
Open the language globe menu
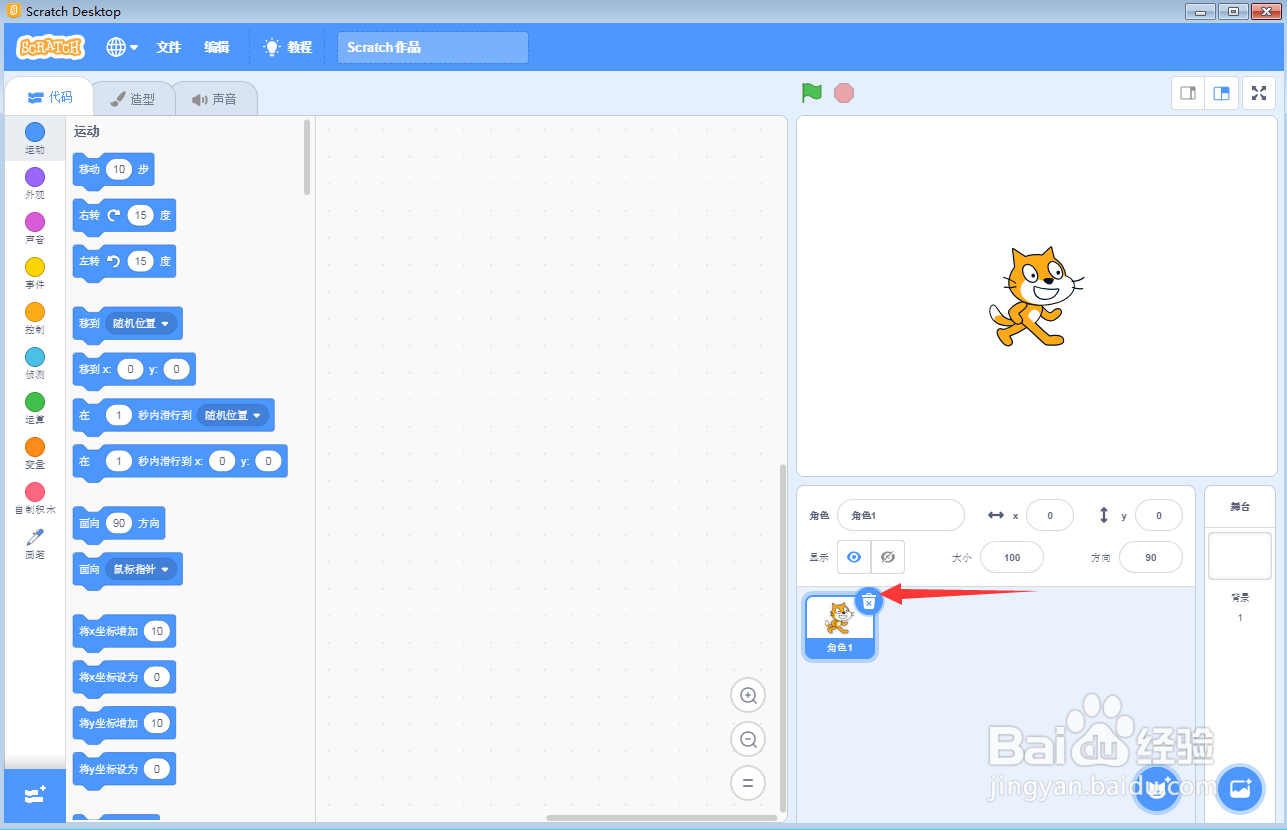122,47
